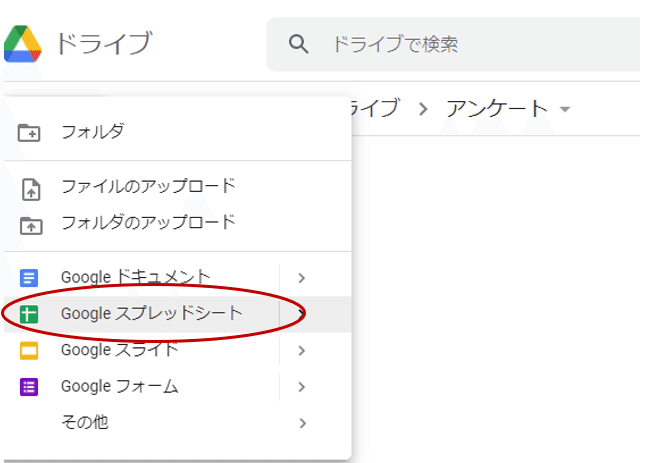Click the new folder icon beside フォルダ

click(29, 133)
